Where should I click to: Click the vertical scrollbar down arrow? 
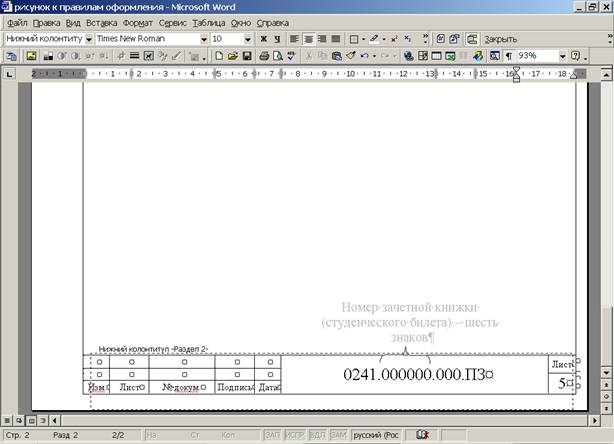pos(606,373)
